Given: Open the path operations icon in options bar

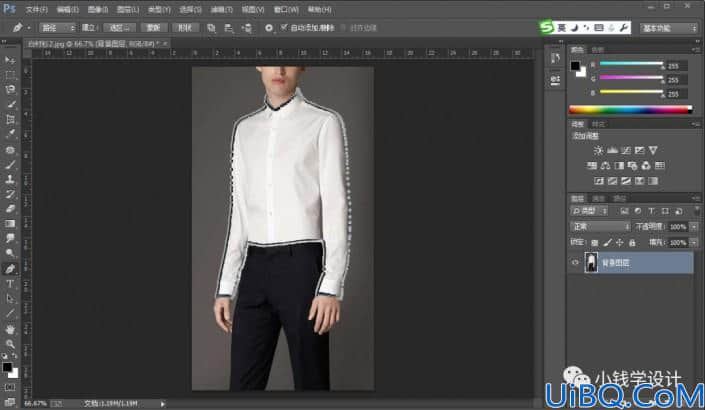Looking at the screenshot, I should click(x=211, y=28).
